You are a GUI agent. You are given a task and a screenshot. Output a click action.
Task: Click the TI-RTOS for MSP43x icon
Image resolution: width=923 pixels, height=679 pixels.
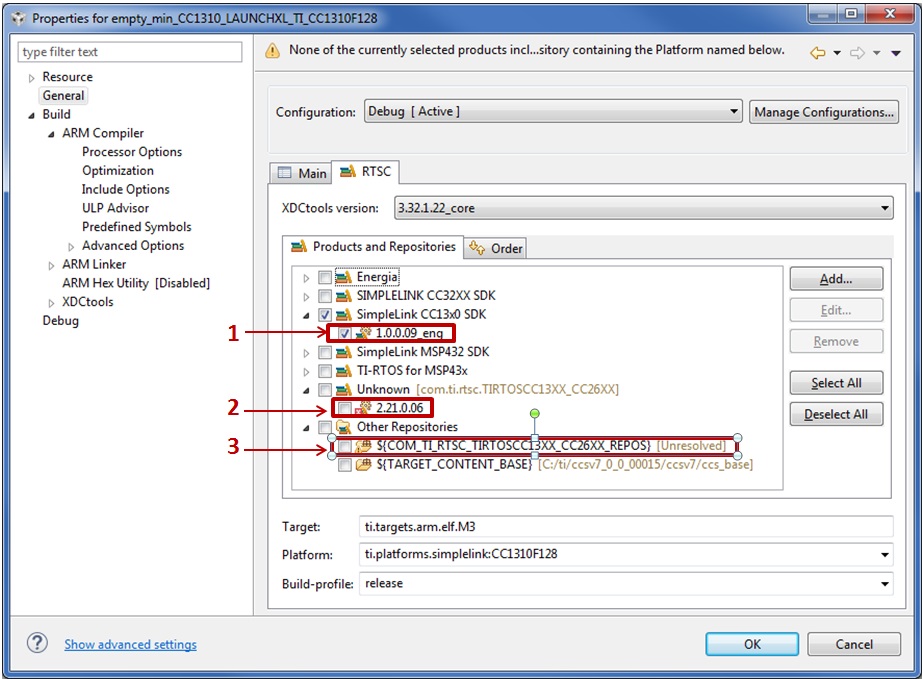coord(344,371)
